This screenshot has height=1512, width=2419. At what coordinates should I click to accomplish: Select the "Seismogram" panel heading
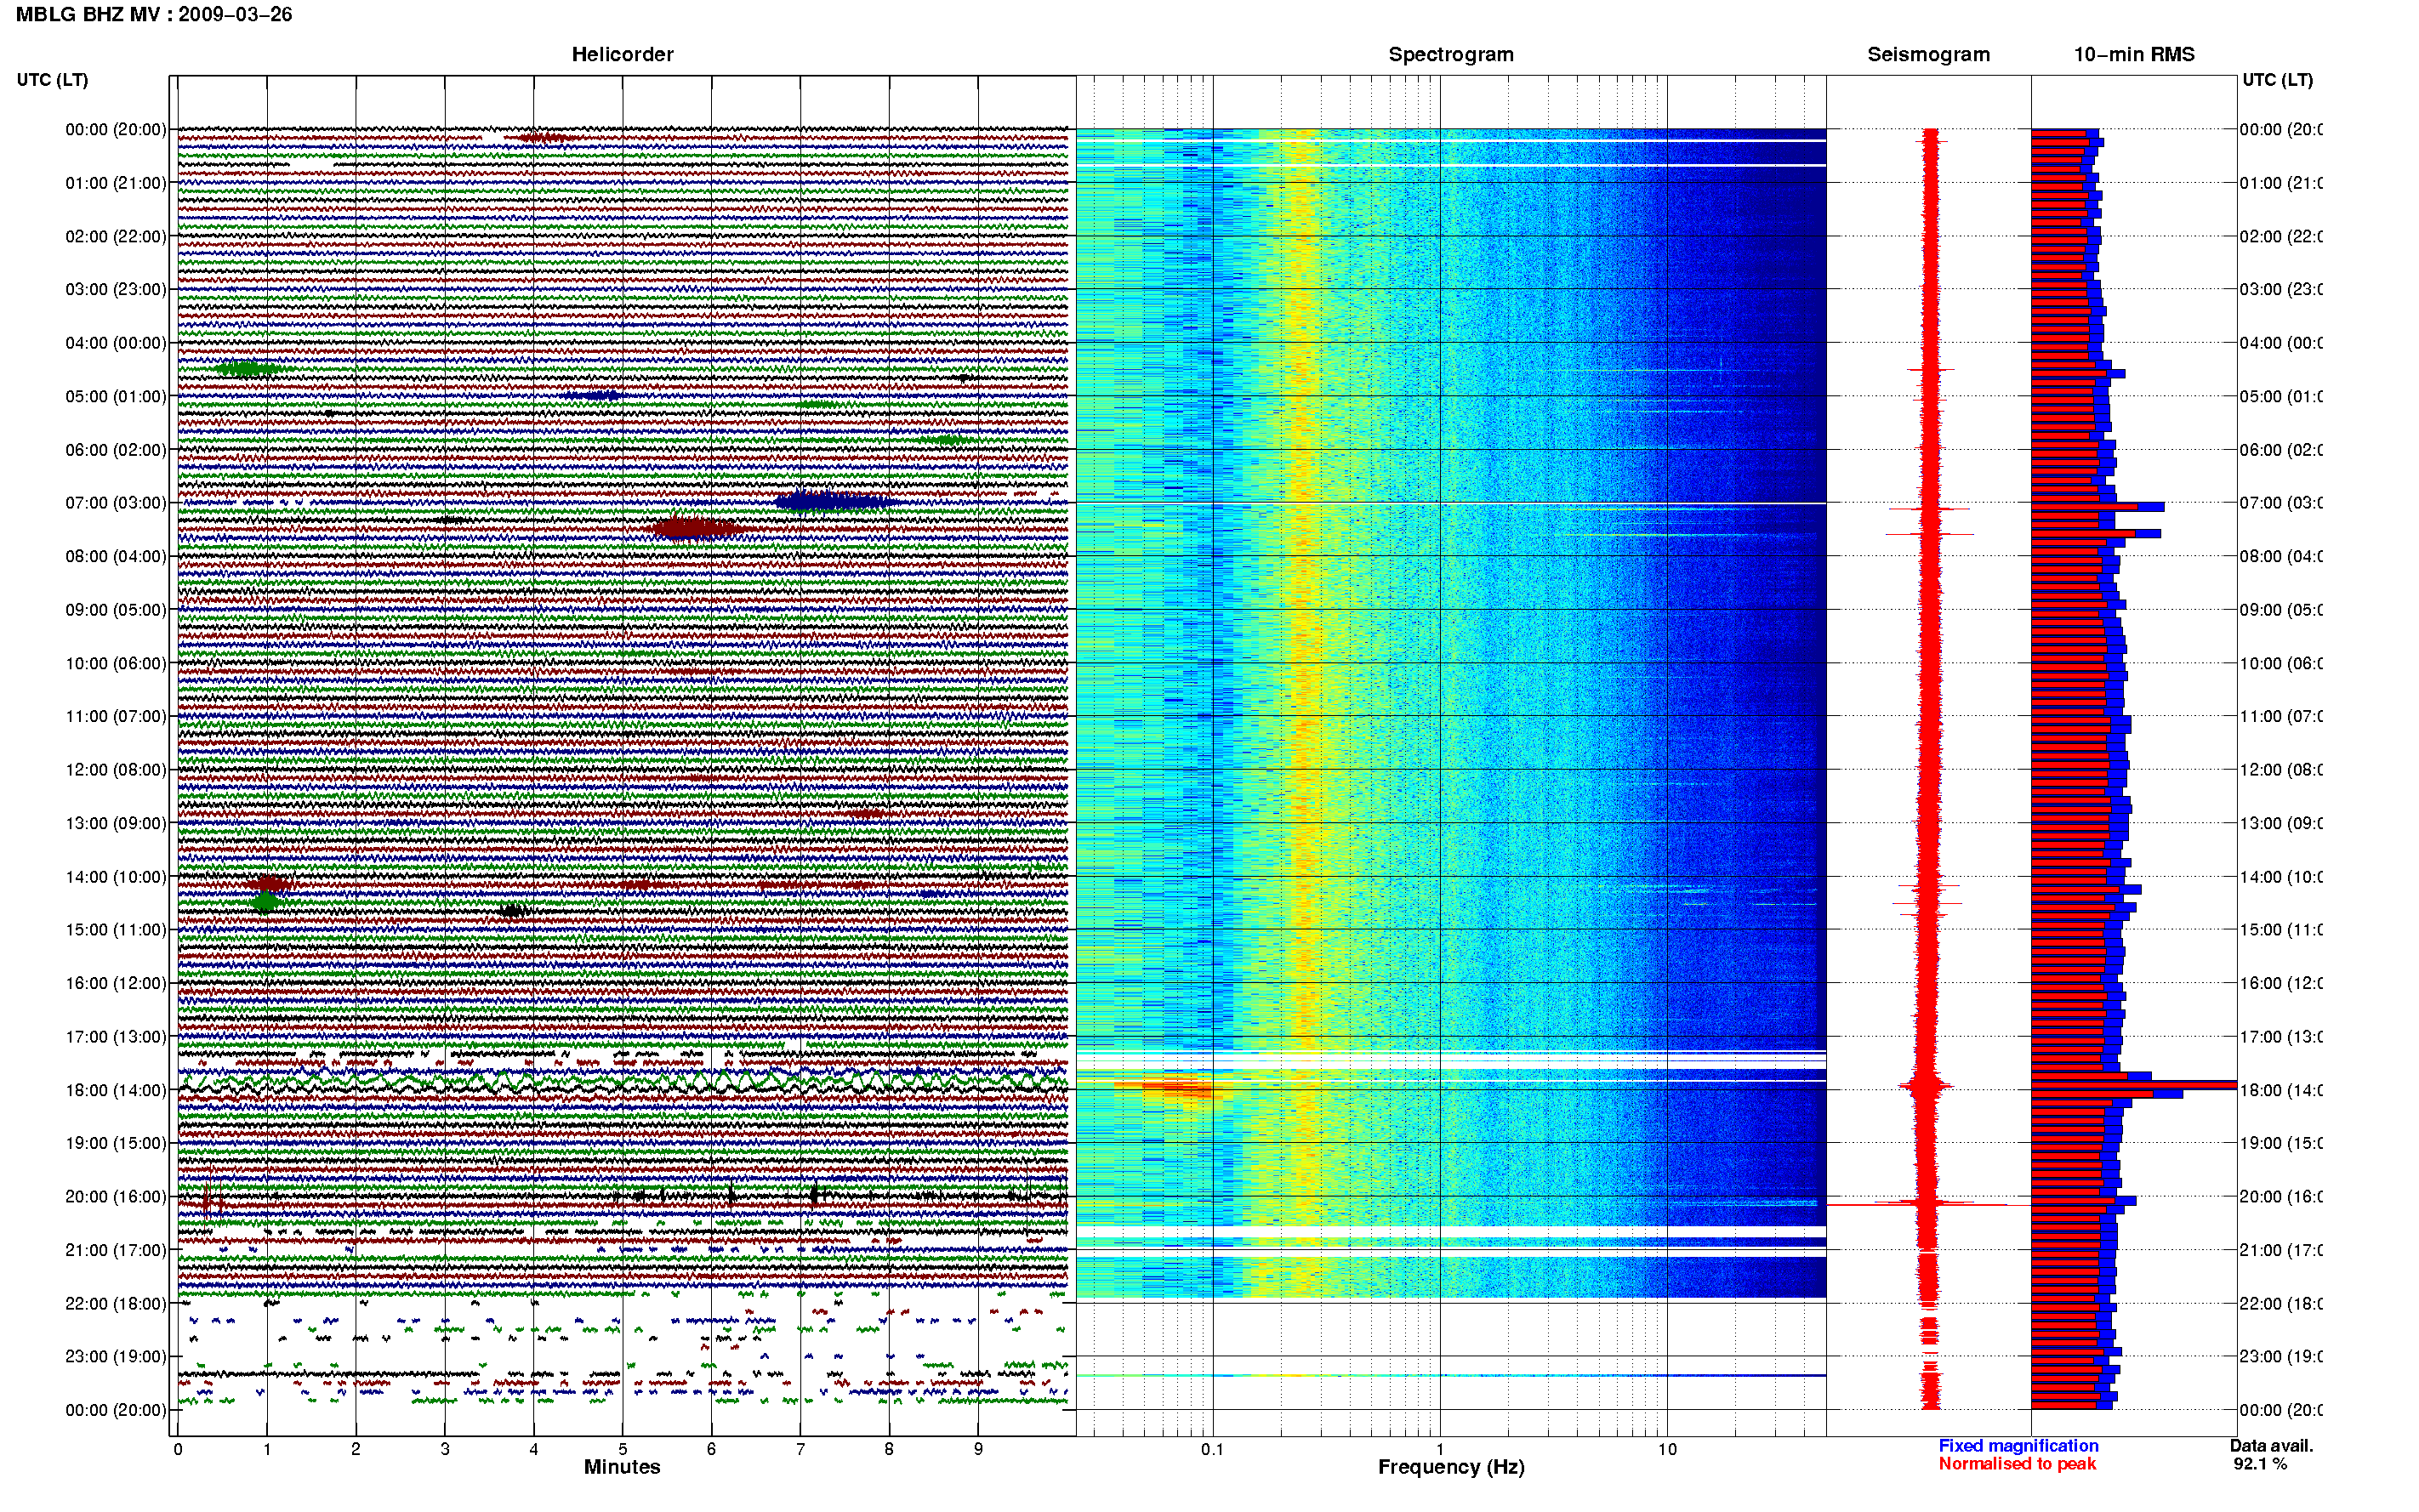1928,54
